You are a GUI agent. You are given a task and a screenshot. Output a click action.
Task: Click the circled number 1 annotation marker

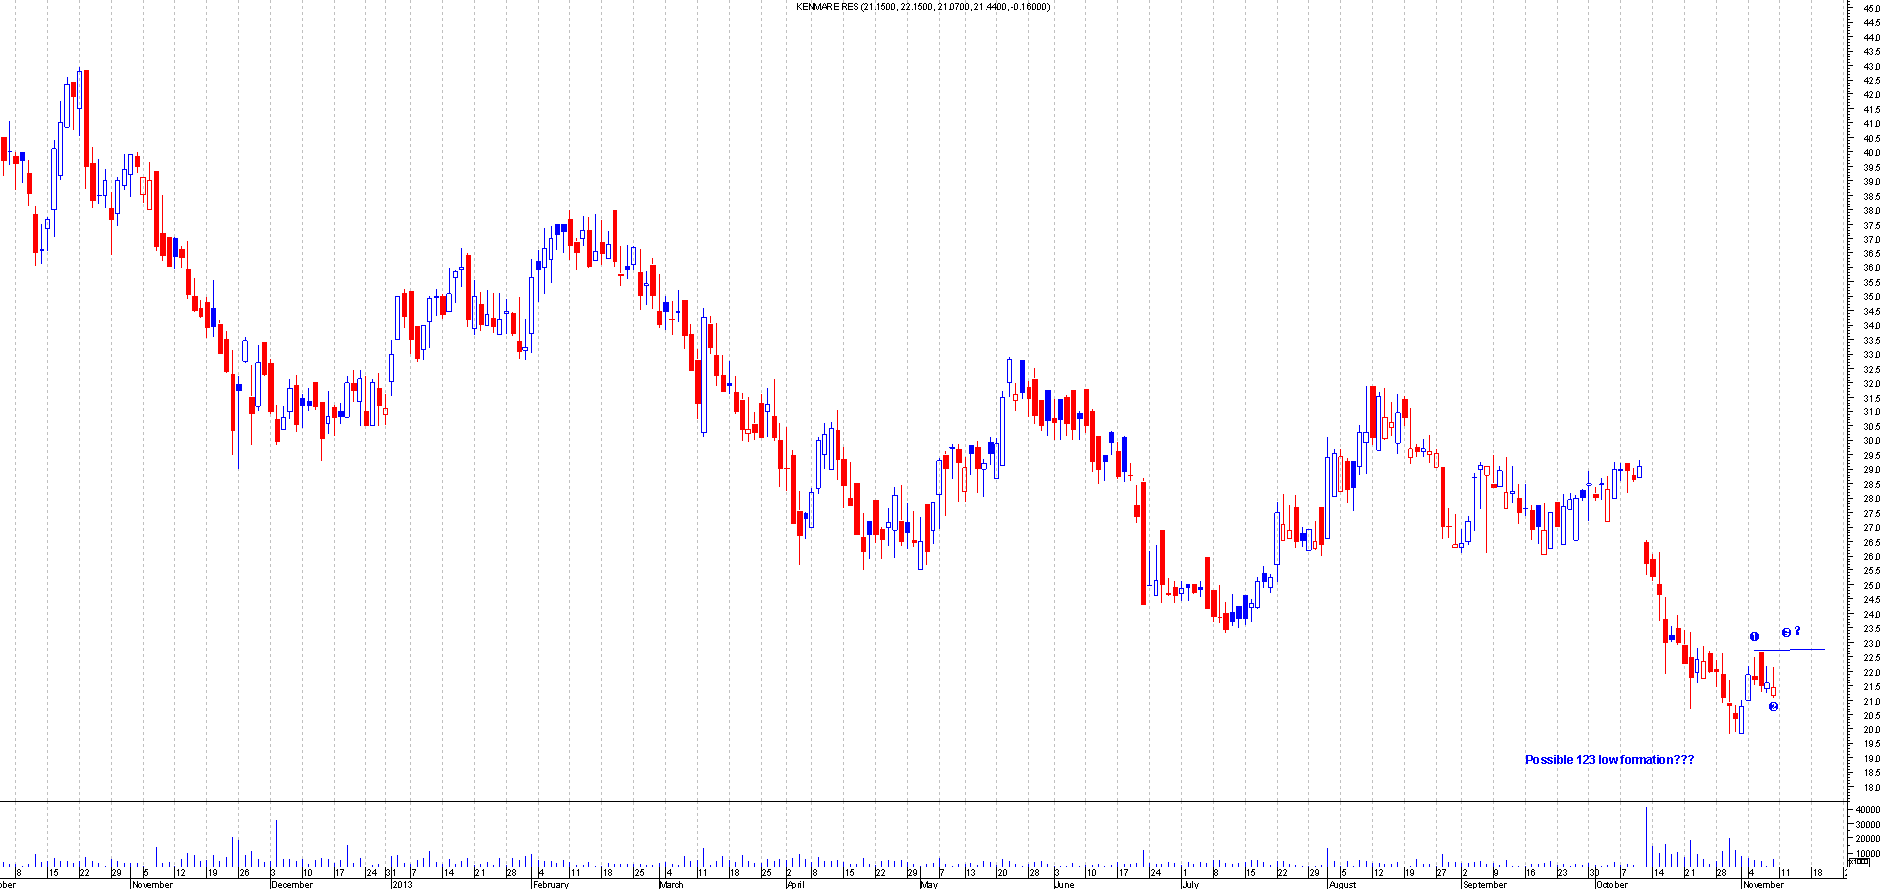click(1754, 637)
